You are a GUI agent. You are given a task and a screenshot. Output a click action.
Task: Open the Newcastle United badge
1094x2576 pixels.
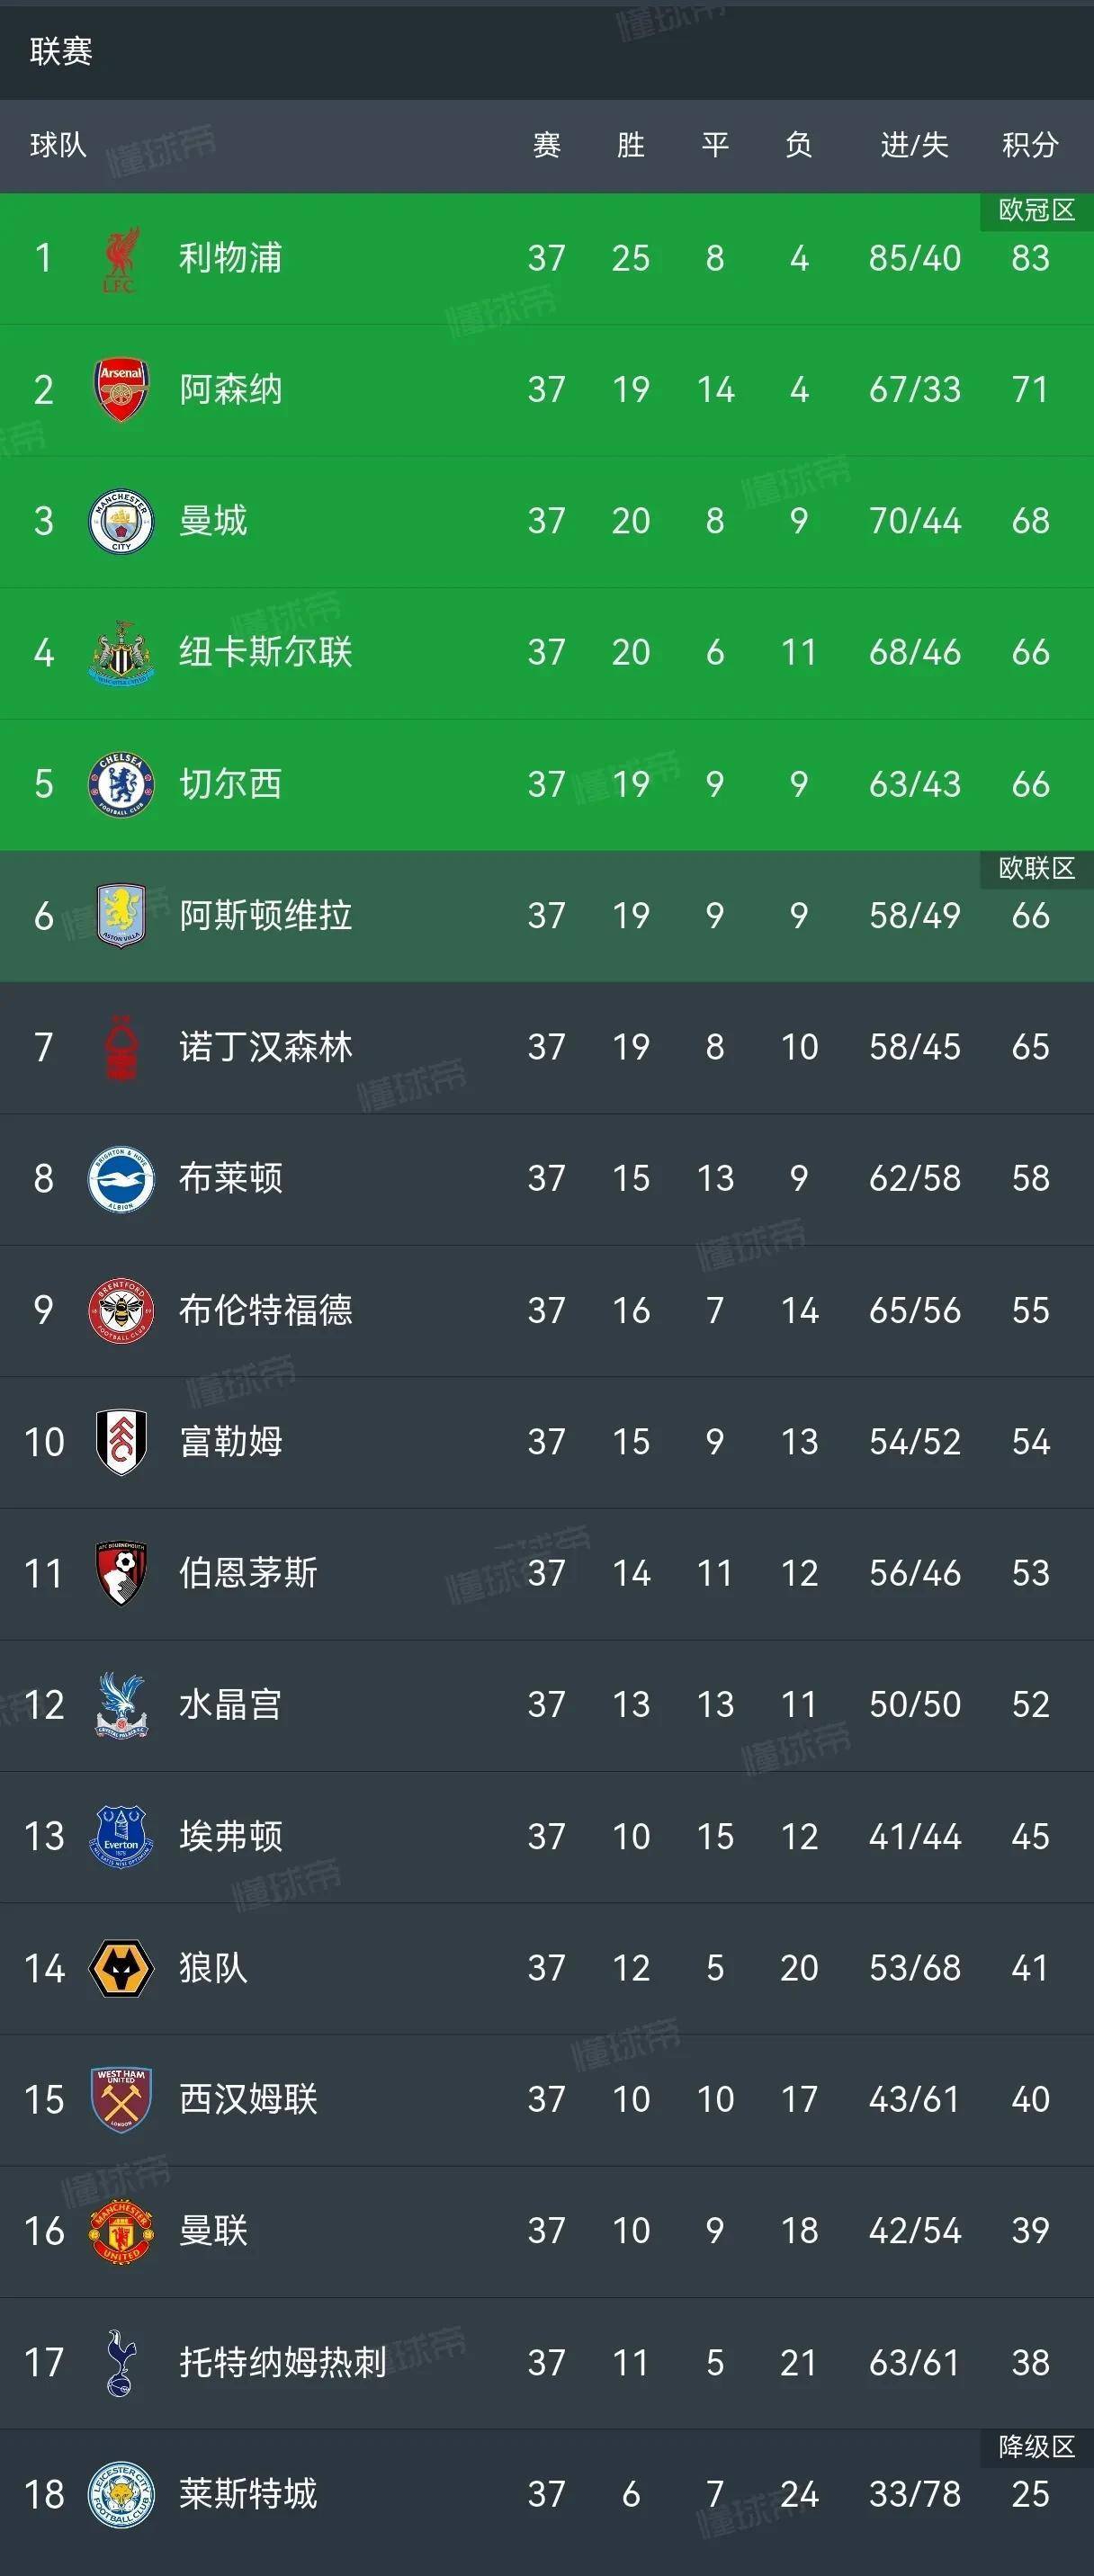pyautogui.click(x=121, y=652)
